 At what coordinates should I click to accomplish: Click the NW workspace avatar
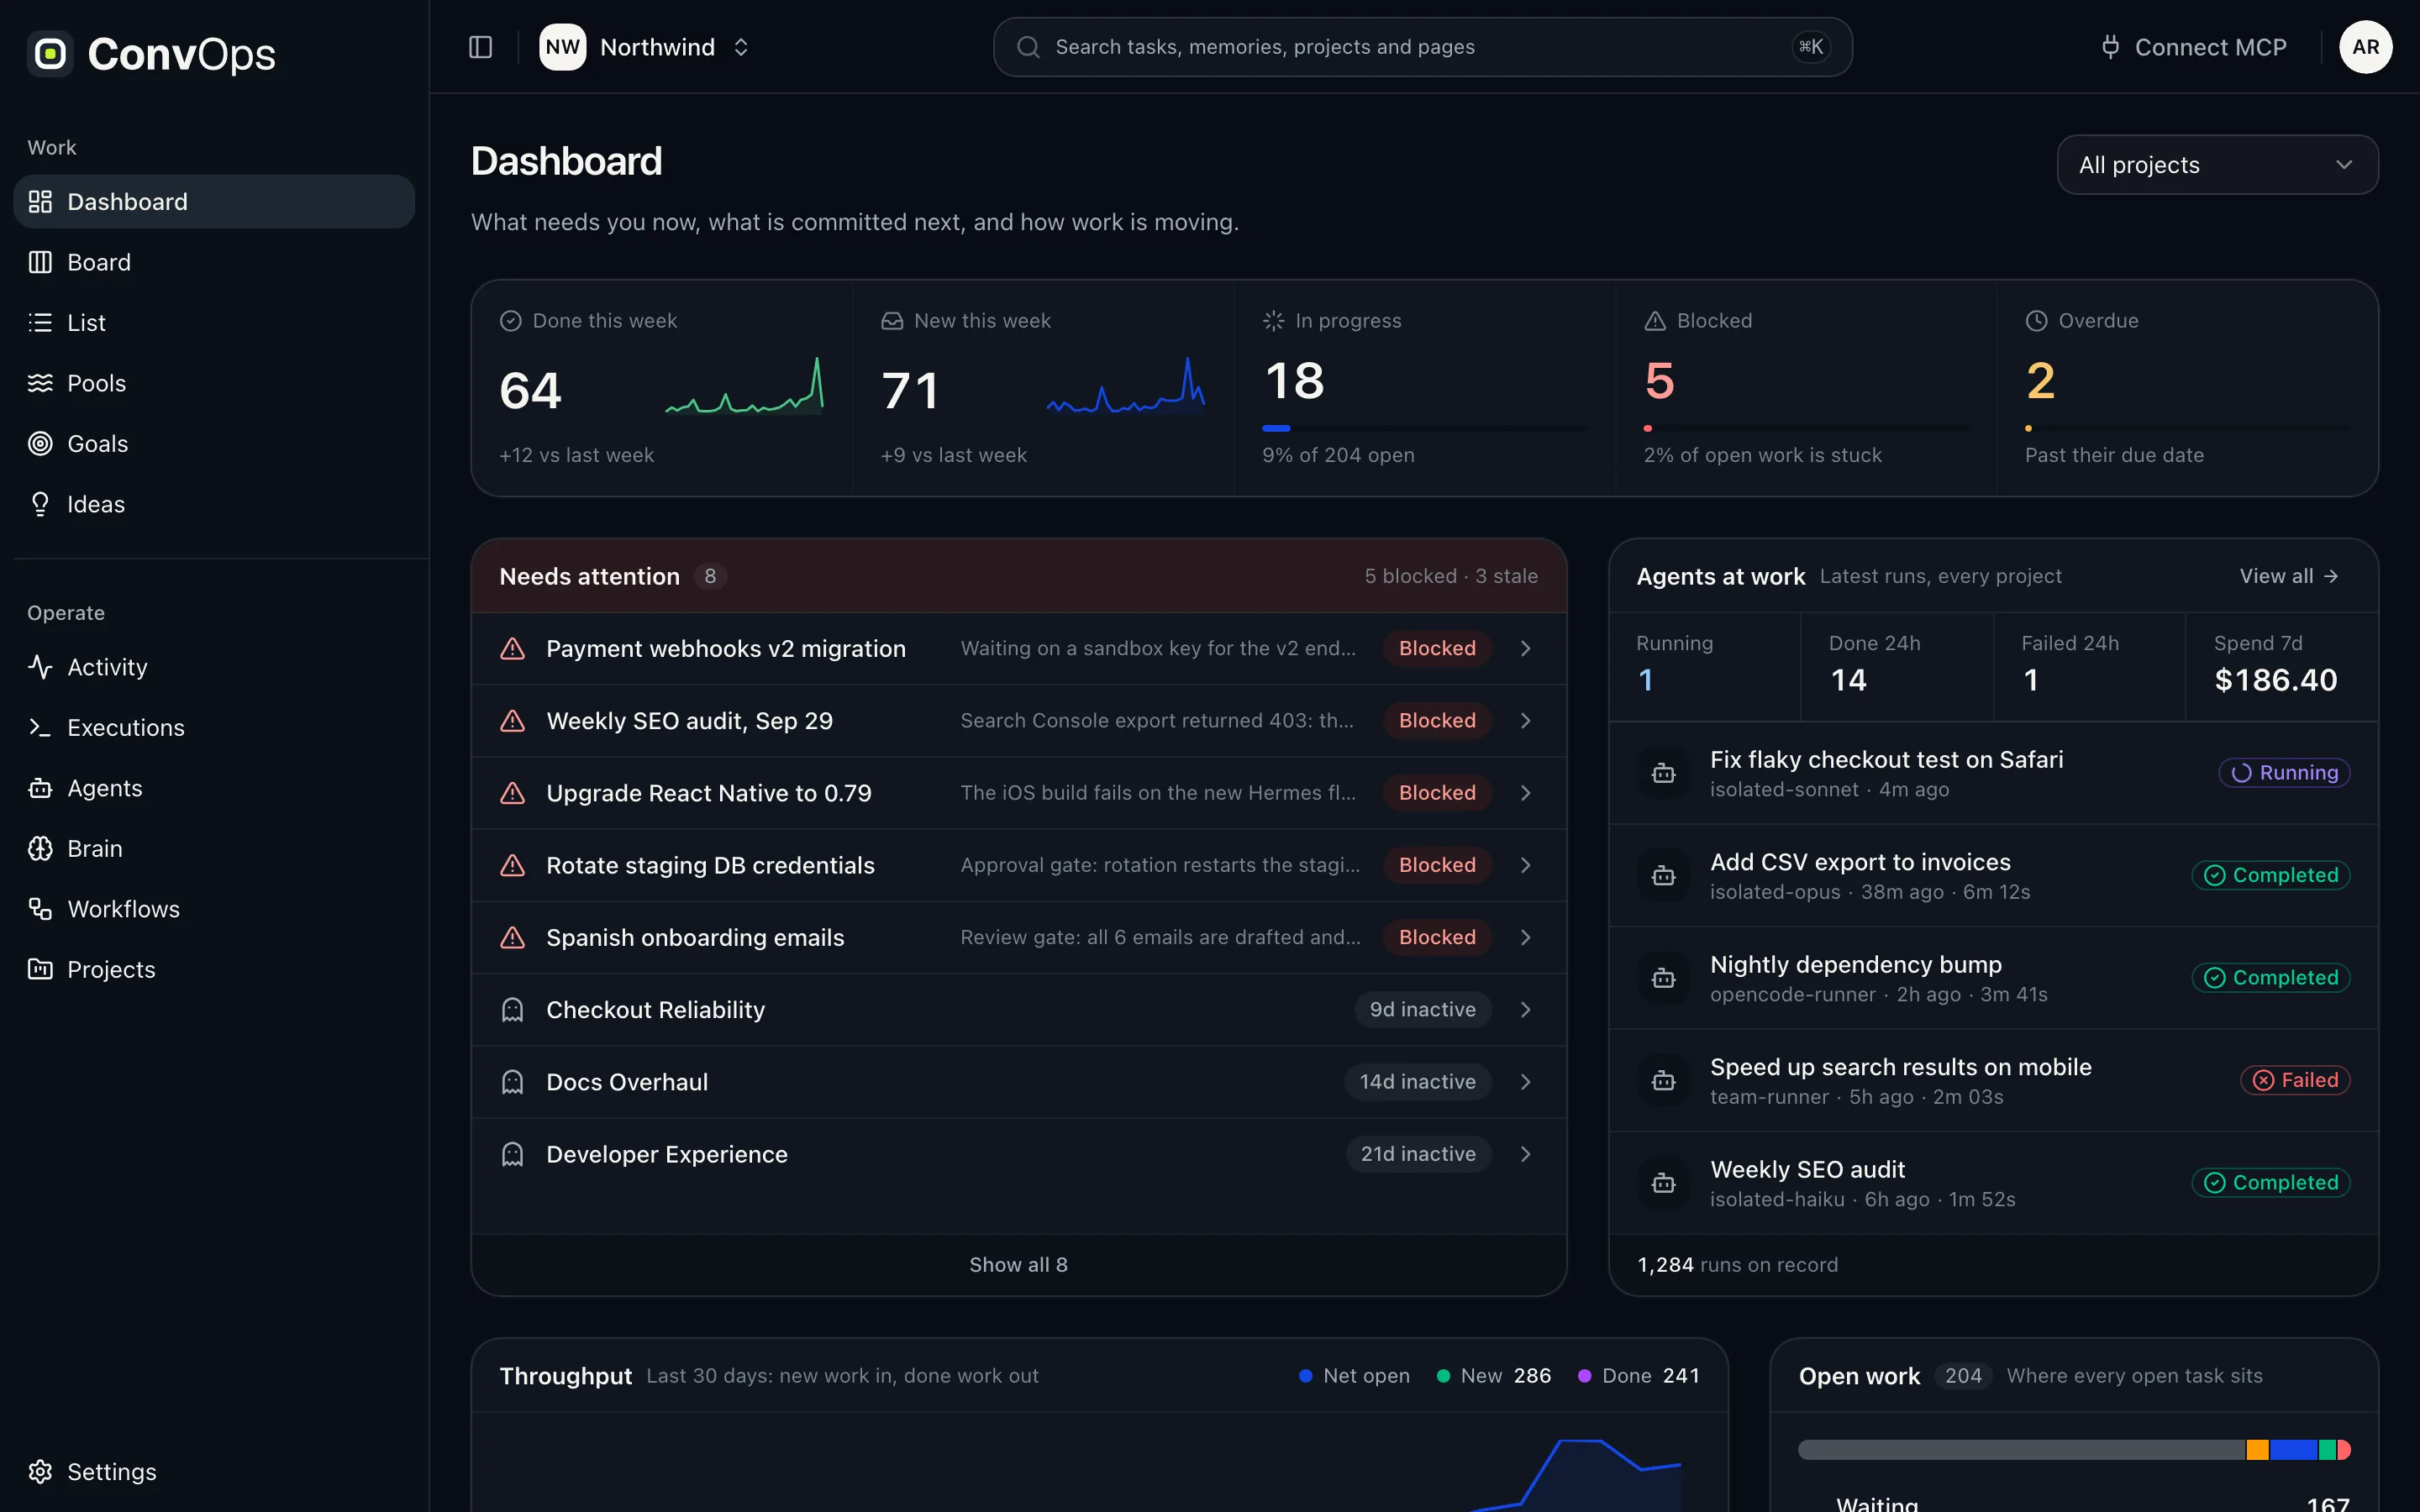pos(562,47)
